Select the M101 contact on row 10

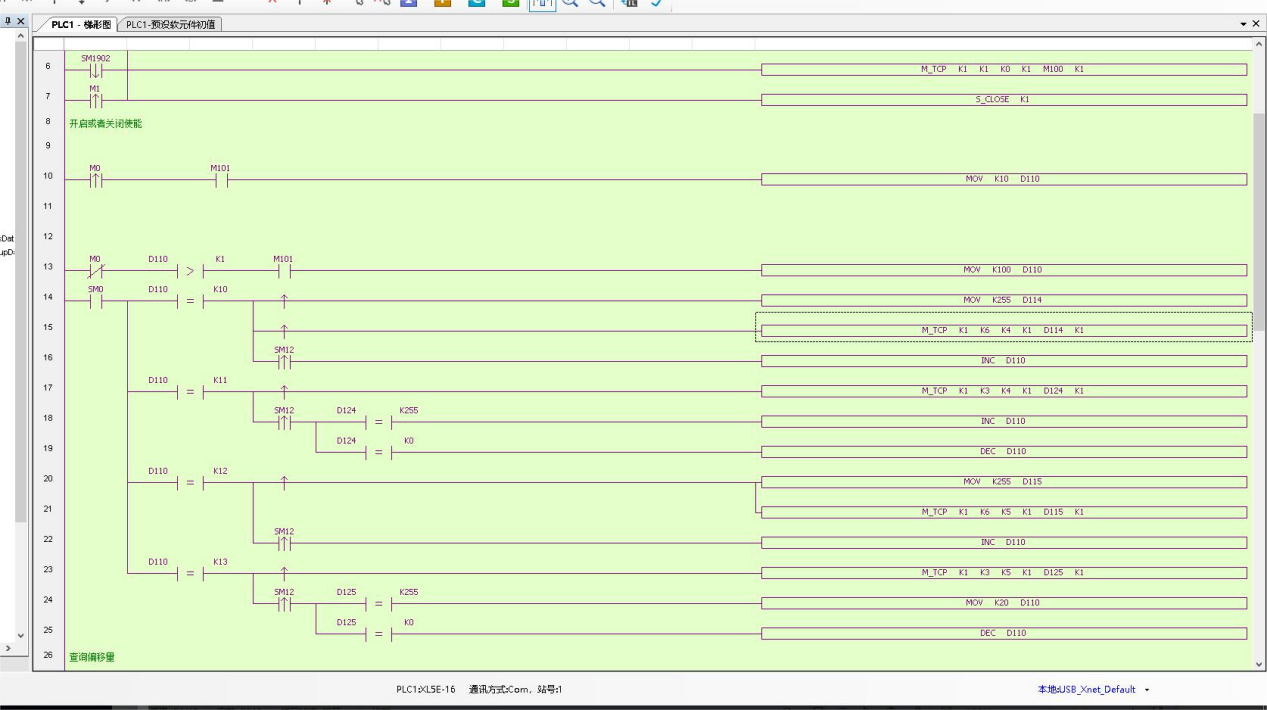[x=221, y=180]
